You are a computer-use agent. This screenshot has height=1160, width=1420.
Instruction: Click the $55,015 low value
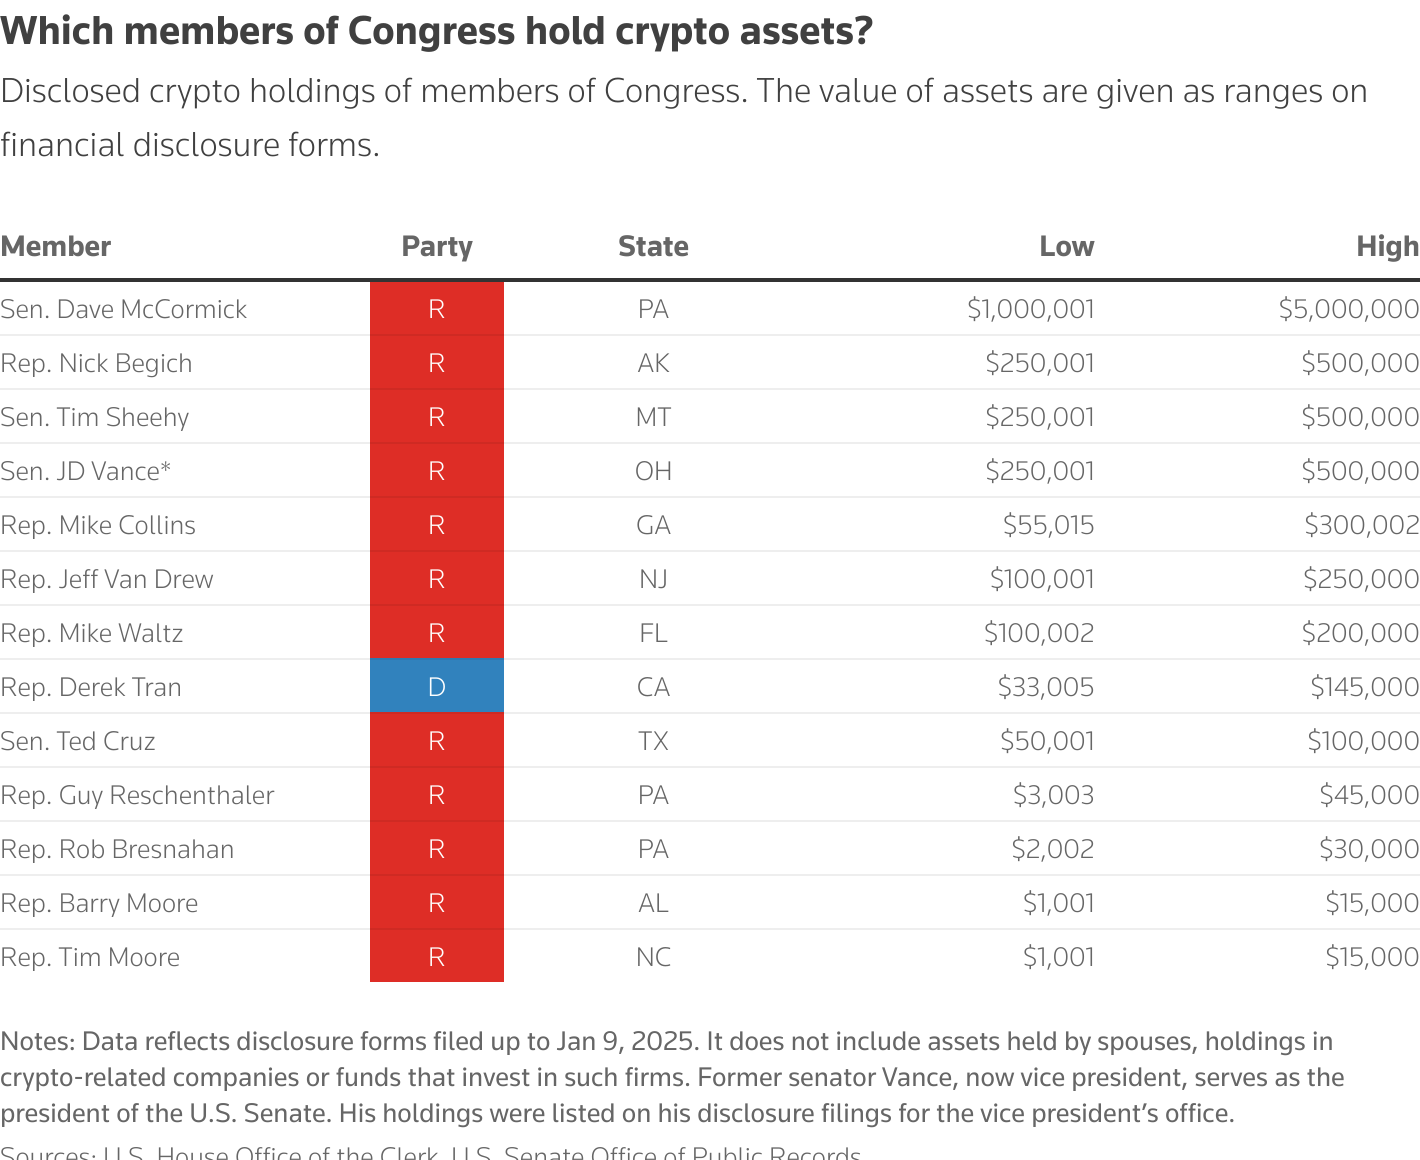click(x=1048, y=525)
